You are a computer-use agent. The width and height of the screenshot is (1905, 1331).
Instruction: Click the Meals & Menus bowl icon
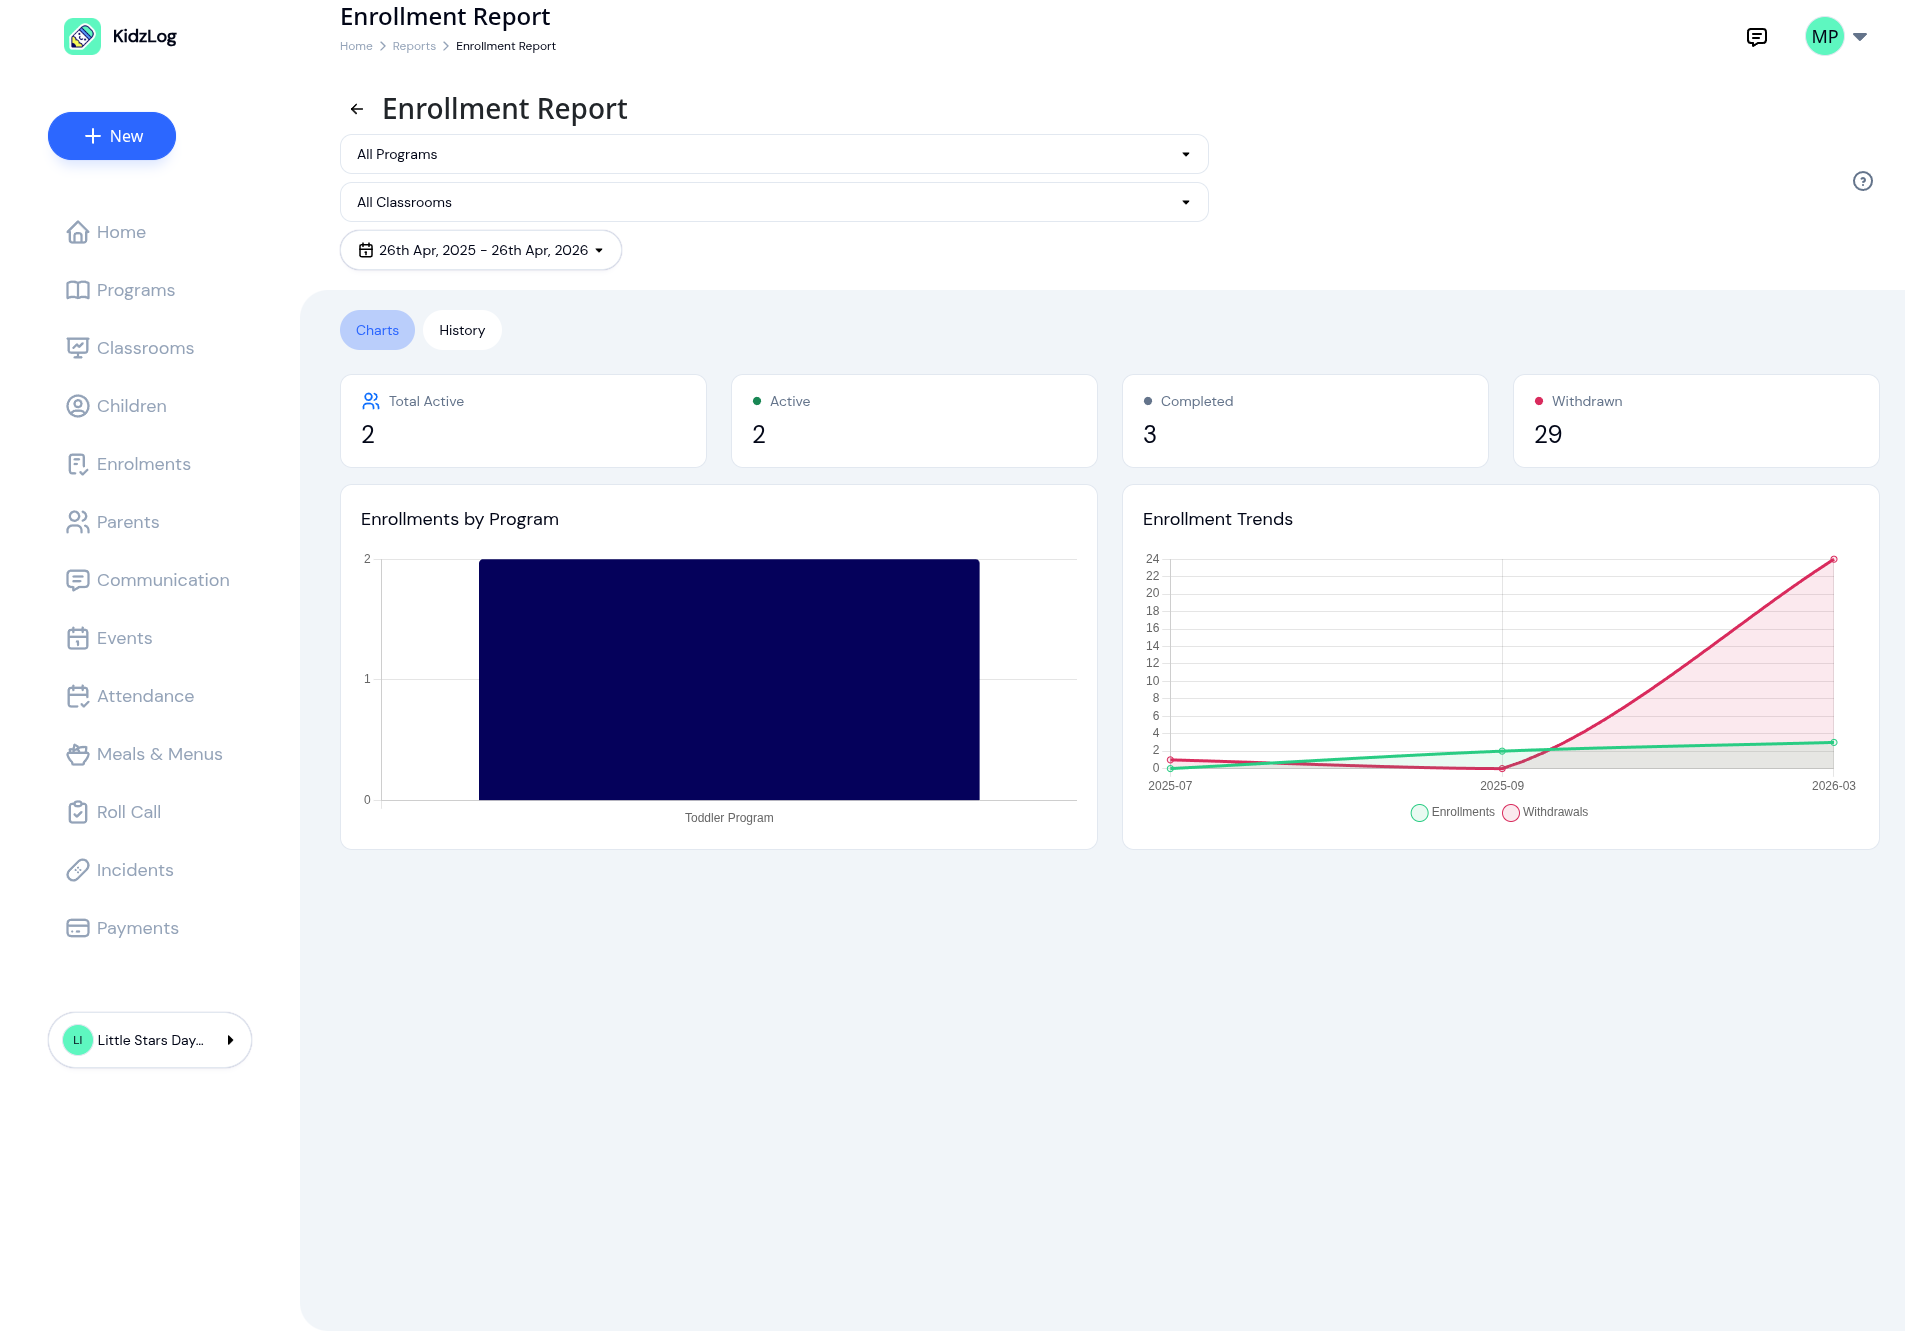(78, 754)
